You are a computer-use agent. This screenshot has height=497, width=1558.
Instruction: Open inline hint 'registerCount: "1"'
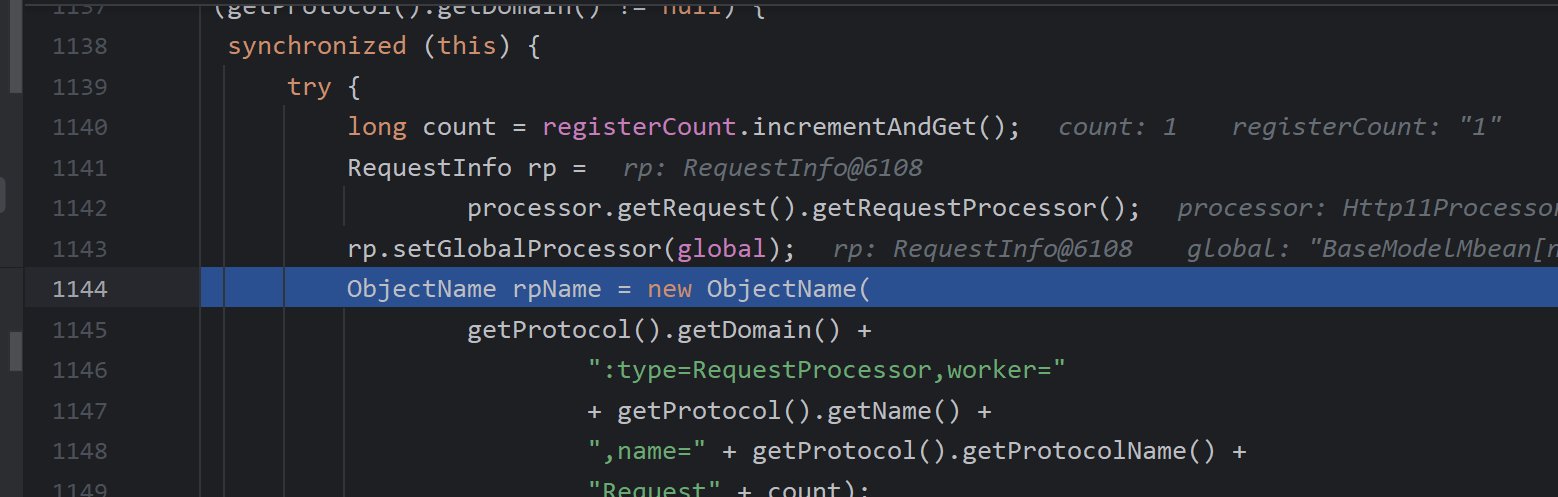[x=1366, y=127]
